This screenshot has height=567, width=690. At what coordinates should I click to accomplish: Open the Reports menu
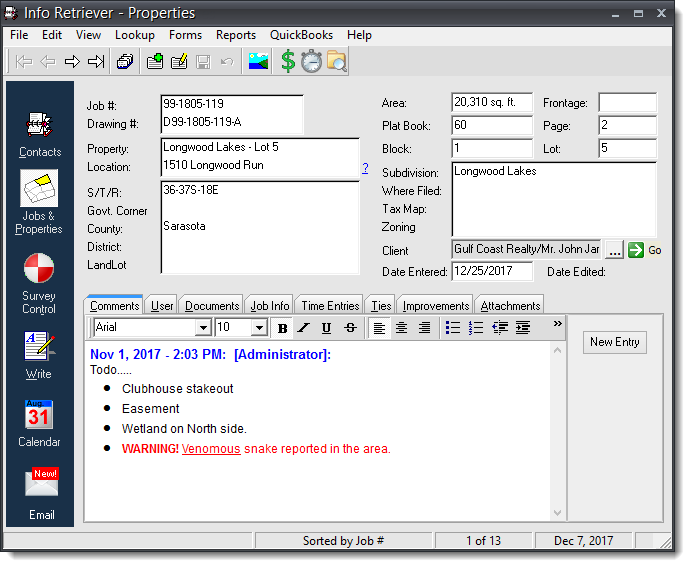(236, 35)
